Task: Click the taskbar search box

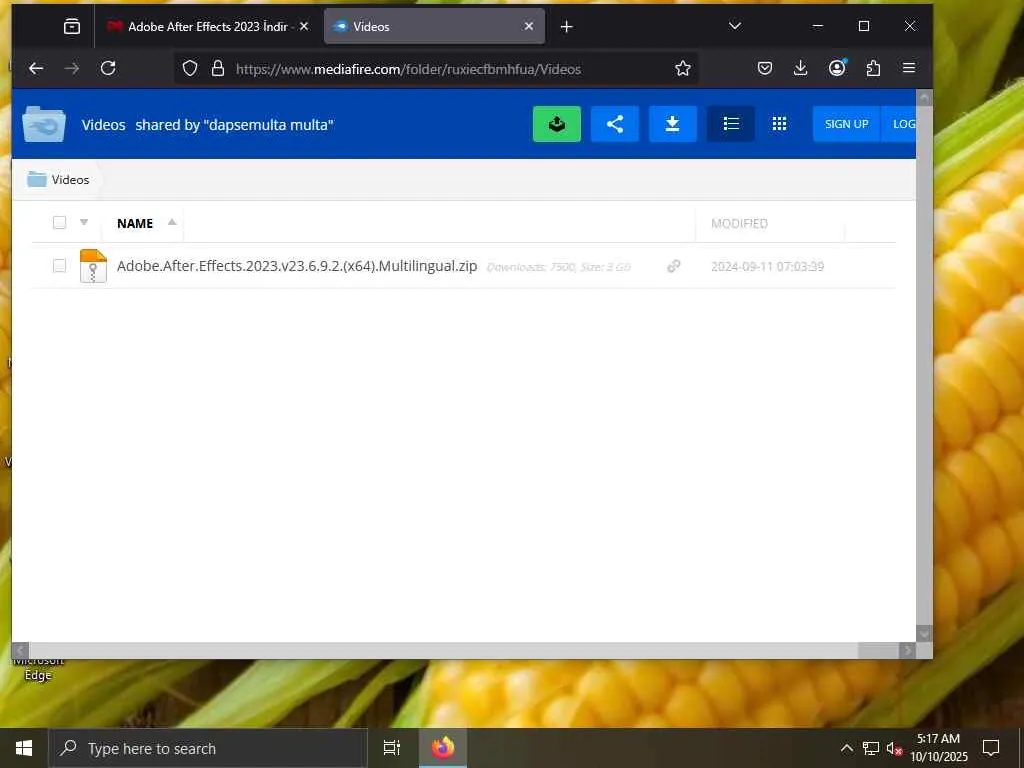Action: tap(208, 748)
